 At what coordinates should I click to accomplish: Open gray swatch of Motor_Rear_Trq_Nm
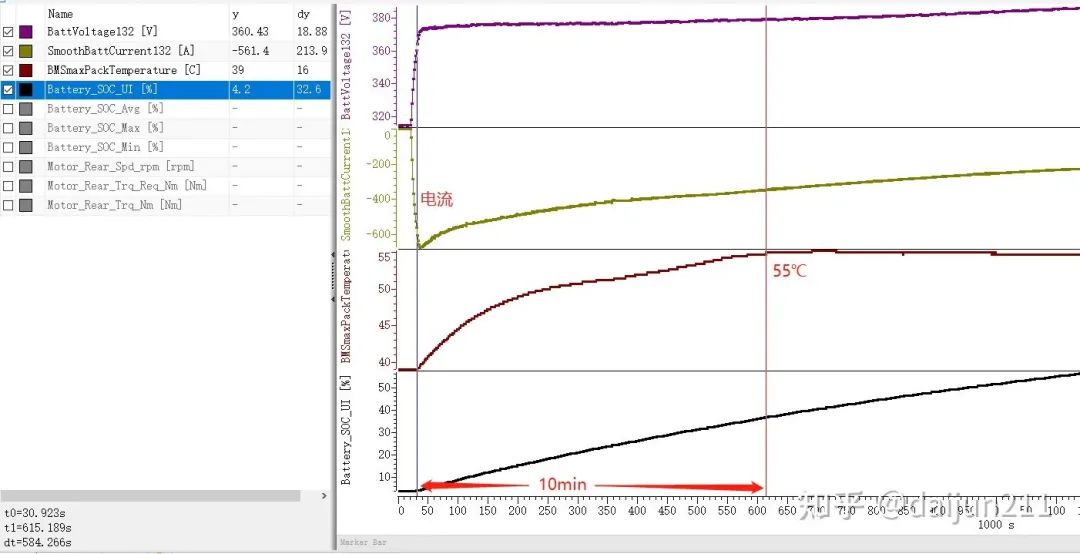[x=25, y=205]
